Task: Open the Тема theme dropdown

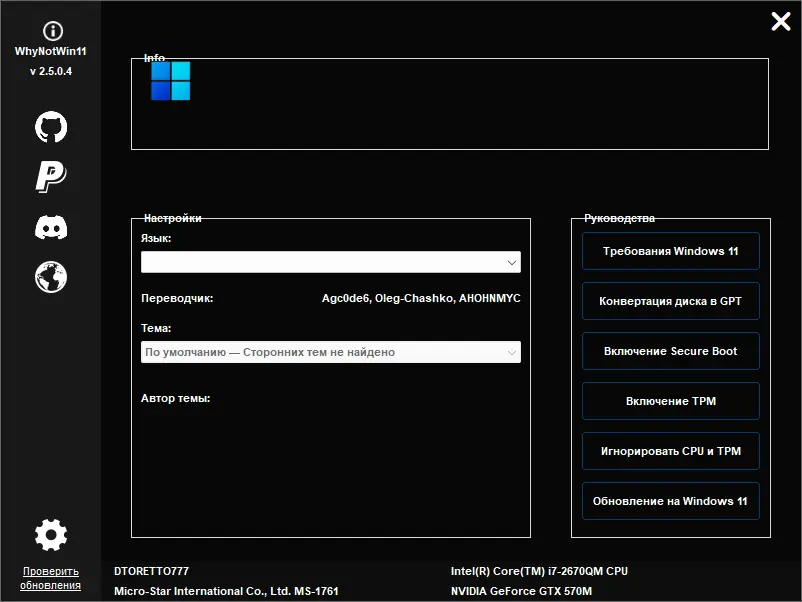Action: (x=331, y=352)
